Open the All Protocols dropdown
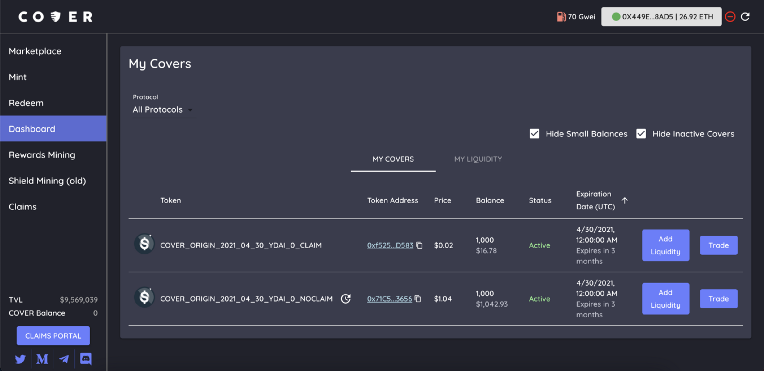764x371 pixels. click(x=163, y=110)
